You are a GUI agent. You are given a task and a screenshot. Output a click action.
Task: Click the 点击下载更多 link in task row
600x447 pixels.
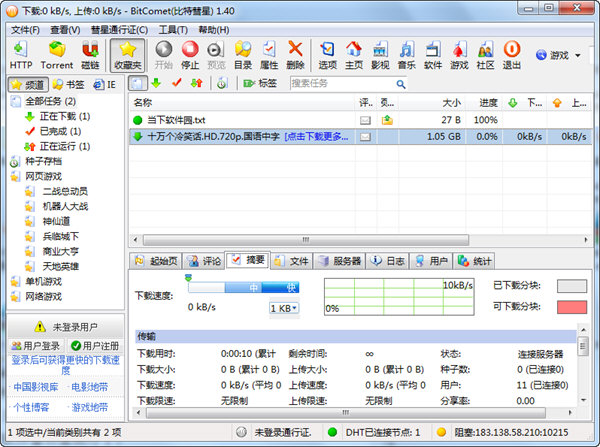tap(316, 137)
